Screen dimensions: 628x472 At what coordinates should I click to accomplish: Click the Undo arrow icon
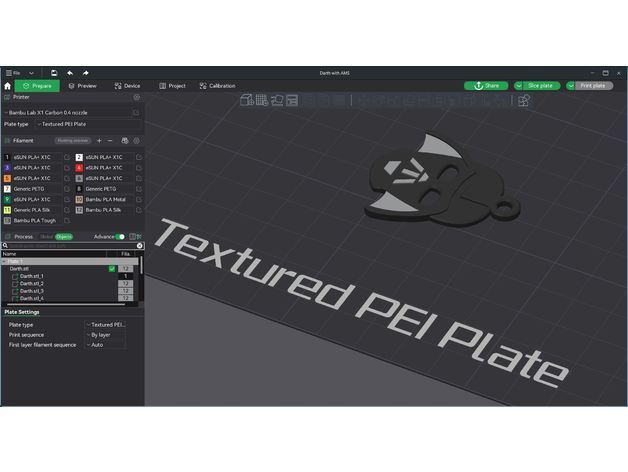click(71, 73)
